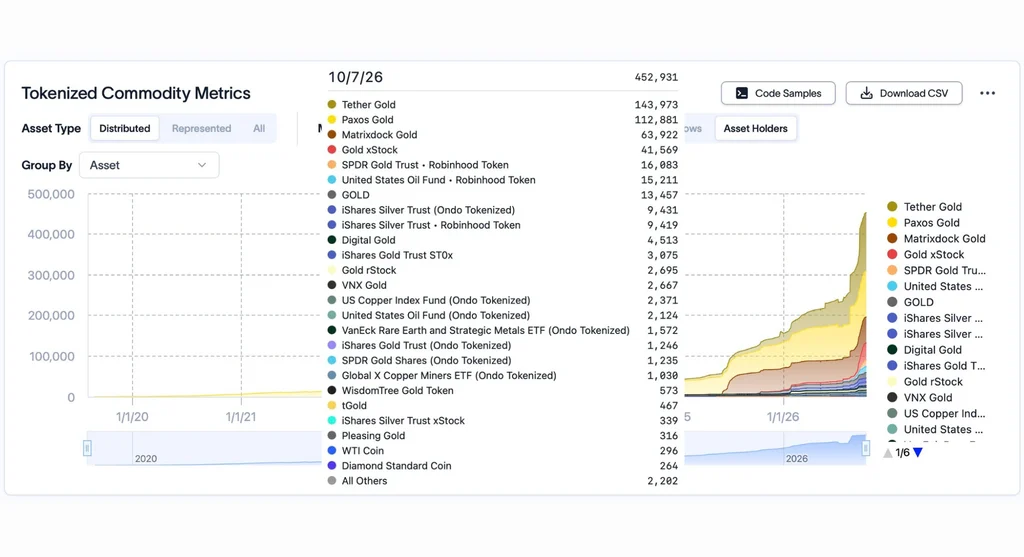Click the terminal icon in Code Samples

742,93
